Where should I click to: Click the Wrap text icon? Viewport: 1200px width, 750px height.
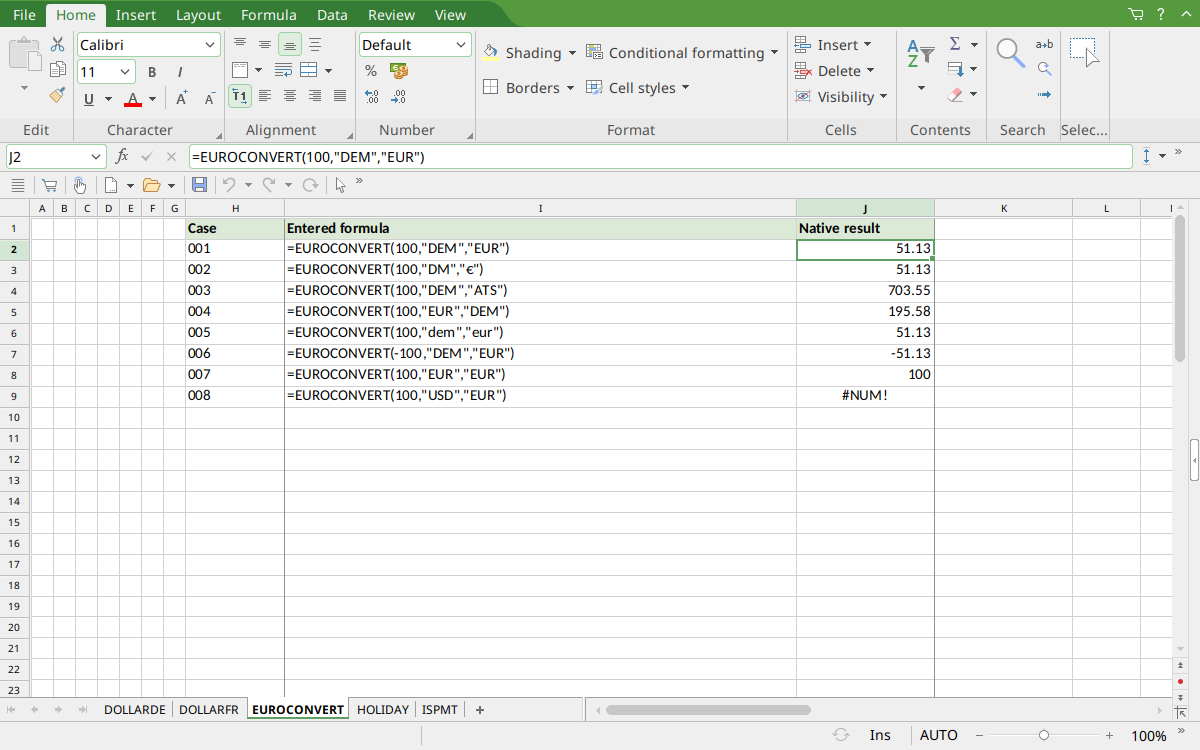click(283, 70)
